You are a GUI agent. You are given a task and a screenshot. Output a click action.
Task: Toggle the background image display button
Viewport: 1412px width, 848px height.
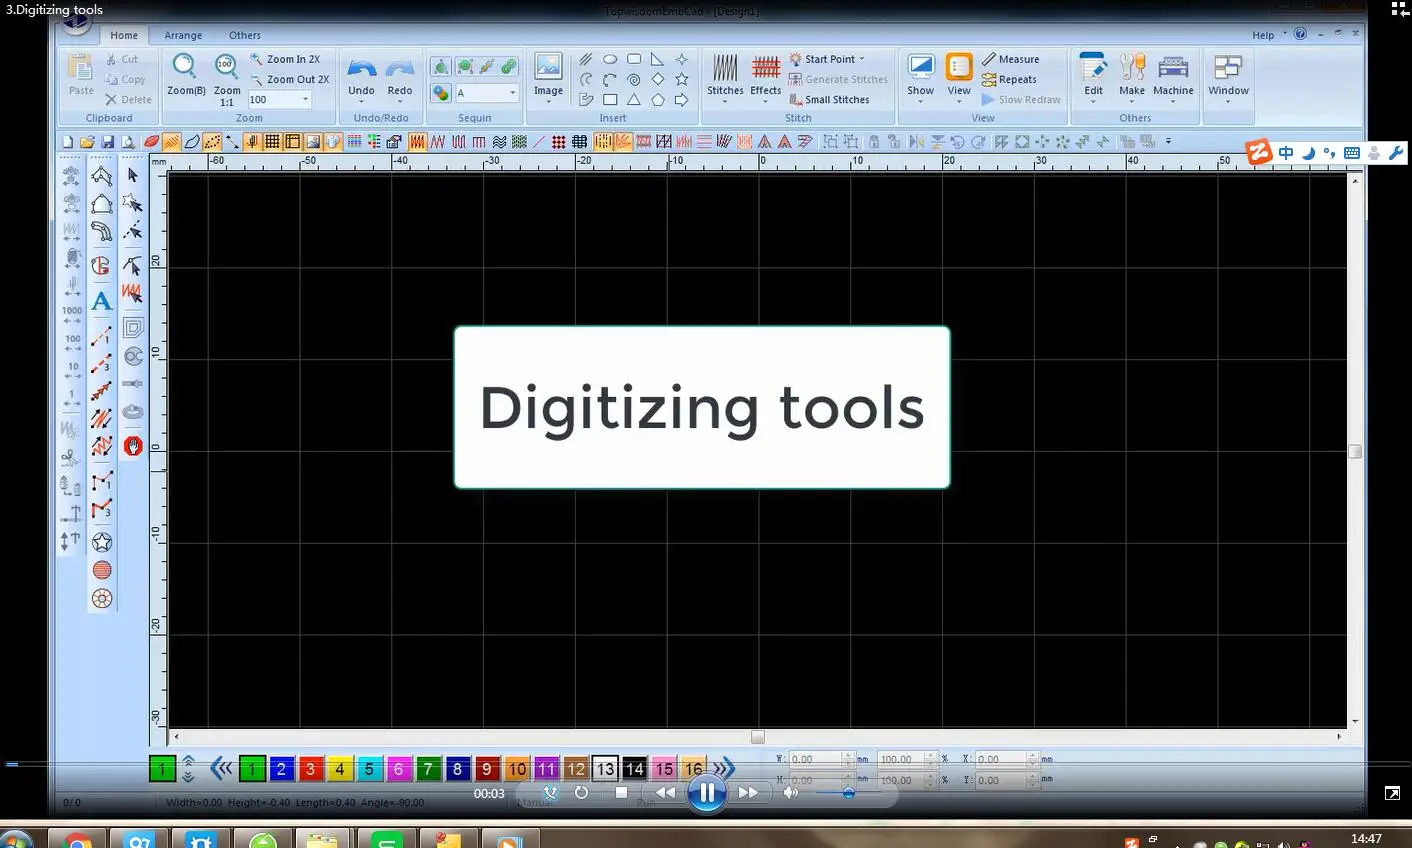(x=313, y=142)
